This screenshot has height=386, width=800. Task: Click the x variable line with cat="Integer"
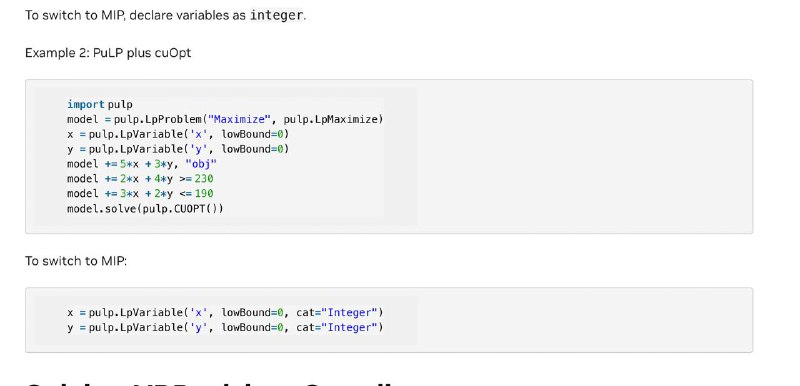coord(225,312)
